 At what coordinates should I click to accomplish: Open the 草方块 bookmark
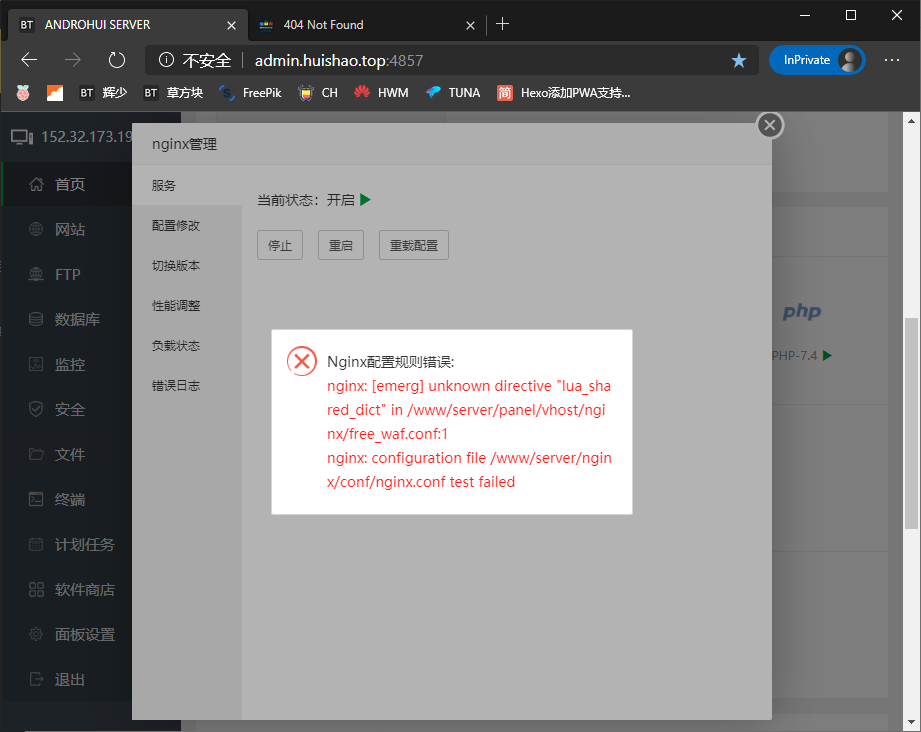click(x=173, y=93)
